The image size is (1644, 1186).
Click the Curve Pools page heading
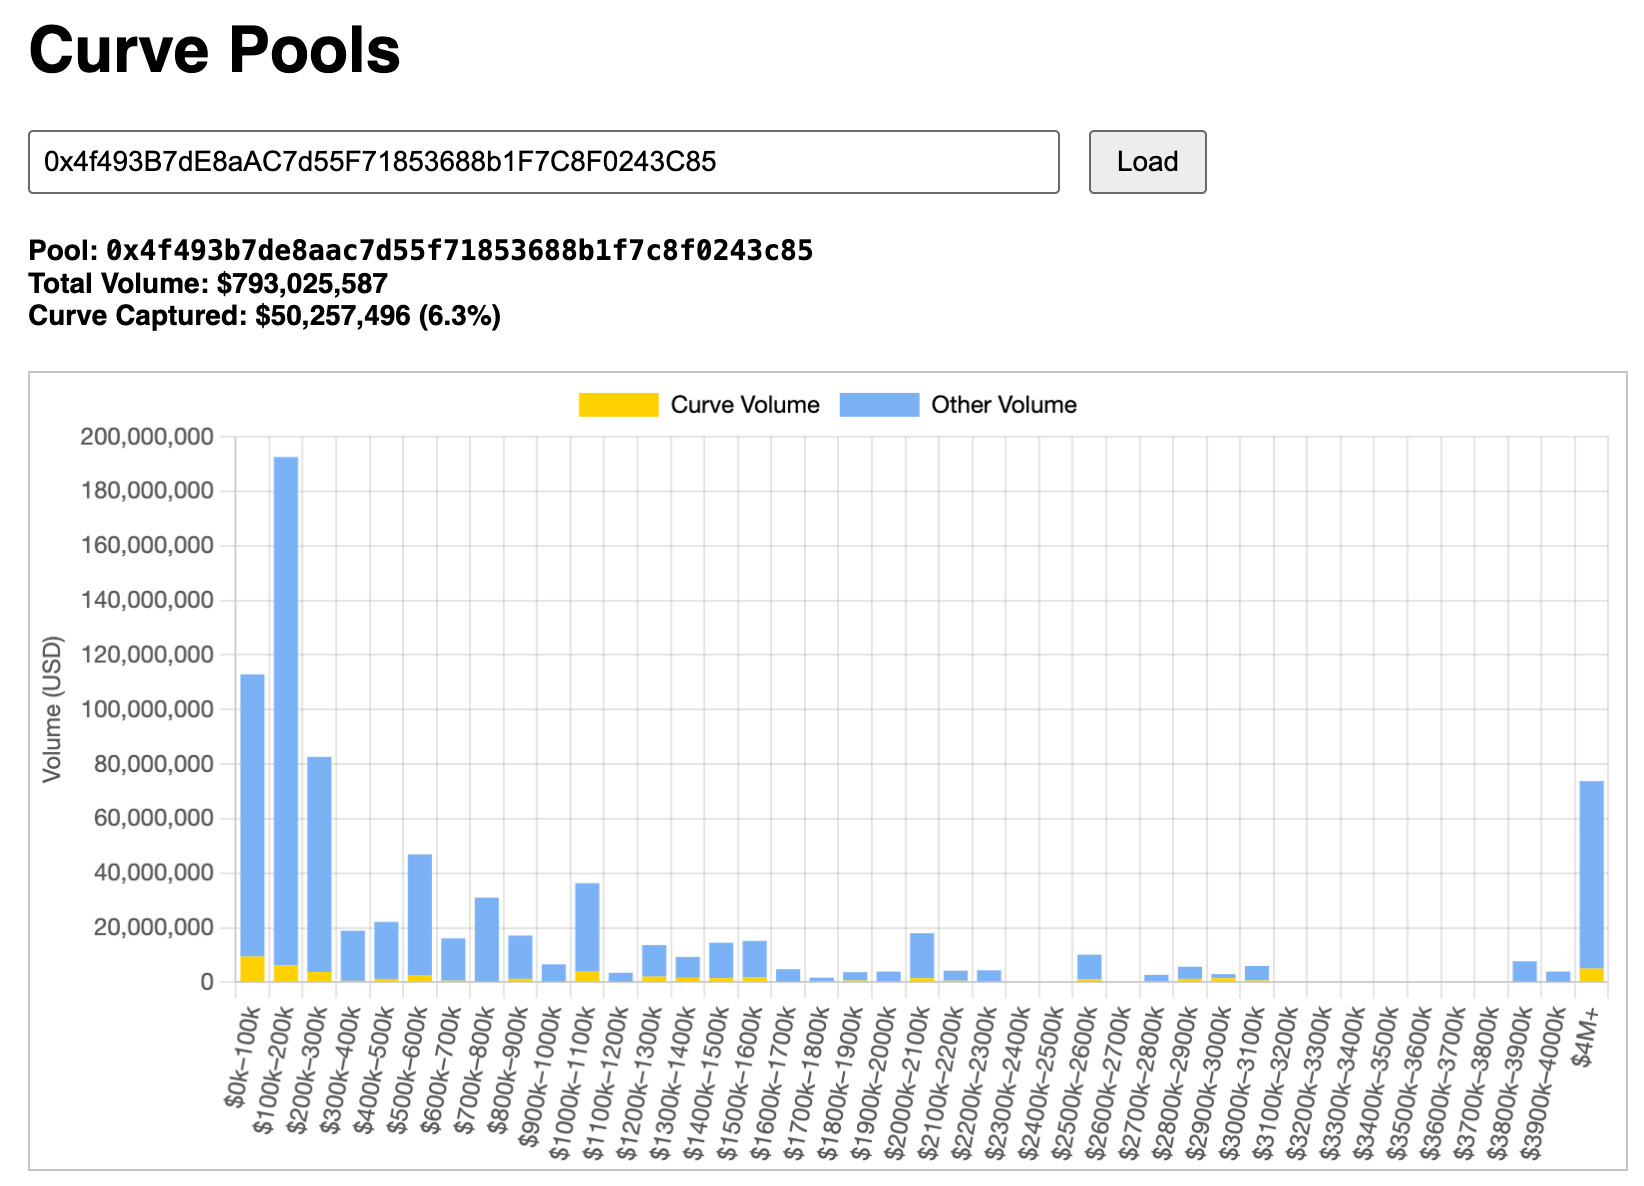tap(214, 50)
